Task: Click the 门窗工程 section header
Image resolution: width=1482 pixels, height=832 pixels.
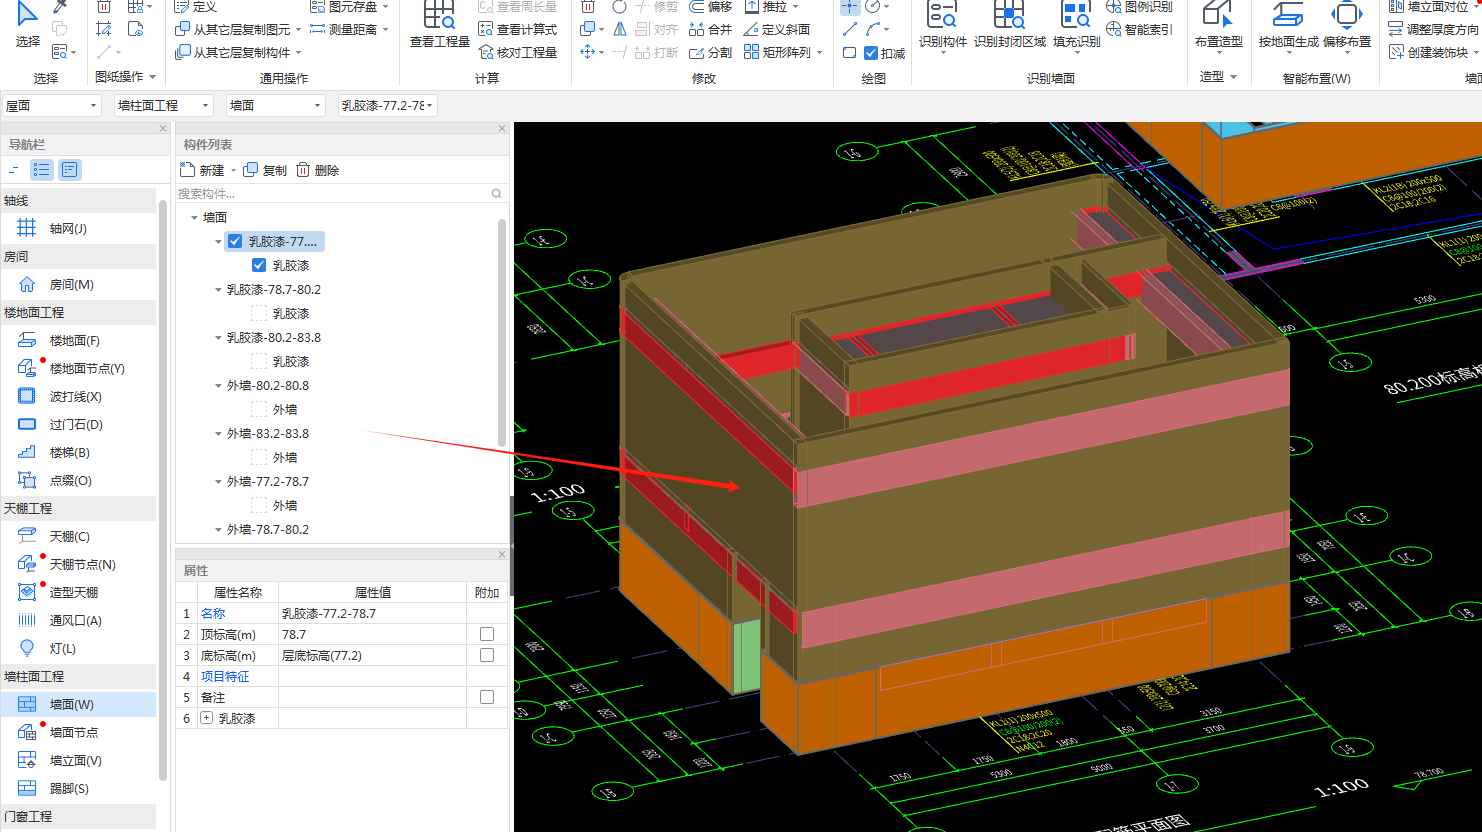Action: pos(78,816)
